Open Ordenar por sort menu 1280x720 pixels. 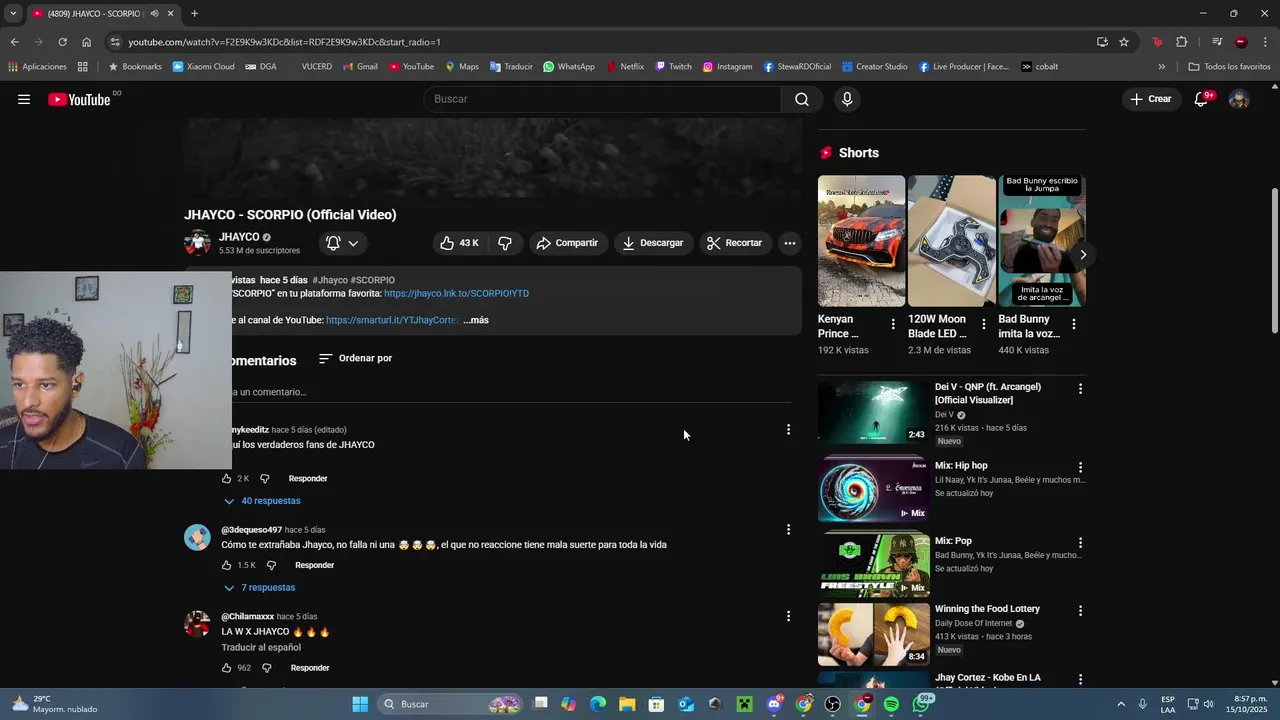click(x=355, y=358)
